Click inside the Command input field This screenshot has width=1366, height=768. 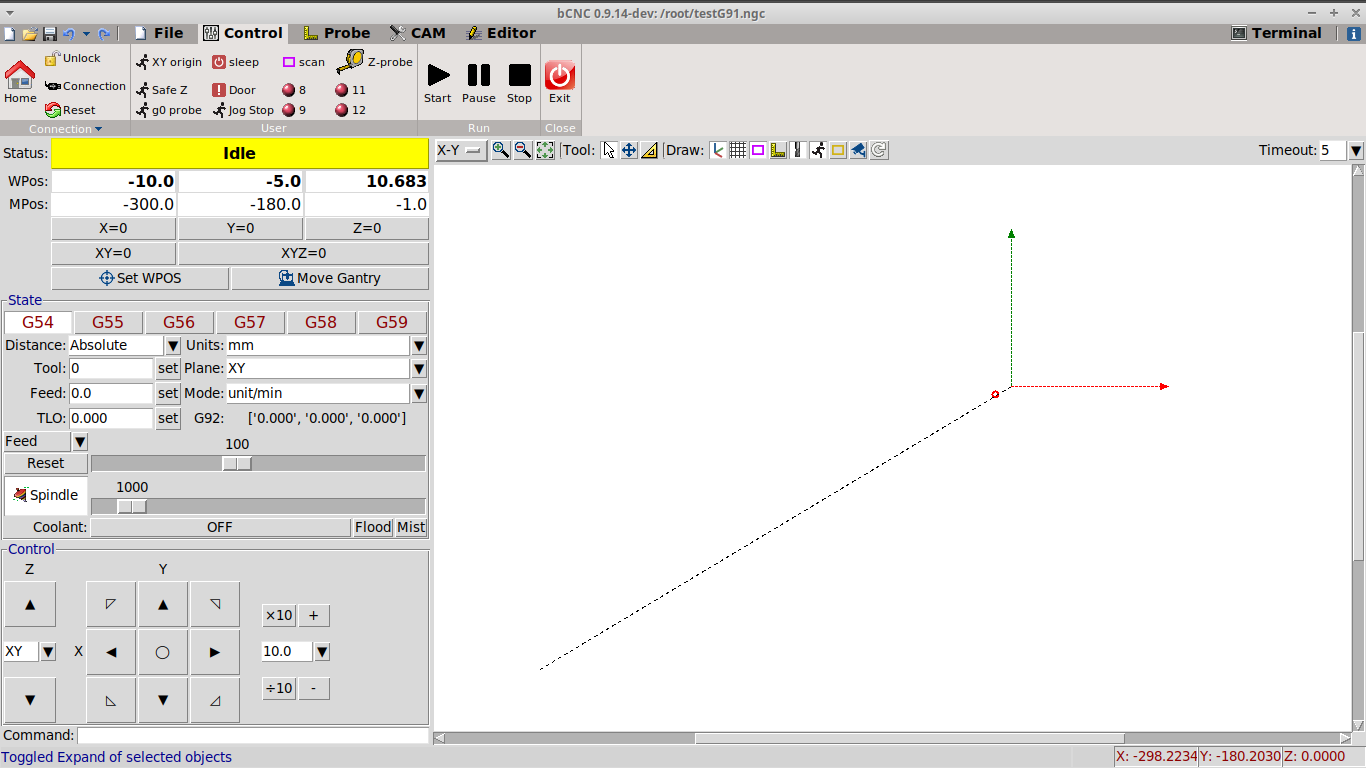250,735
